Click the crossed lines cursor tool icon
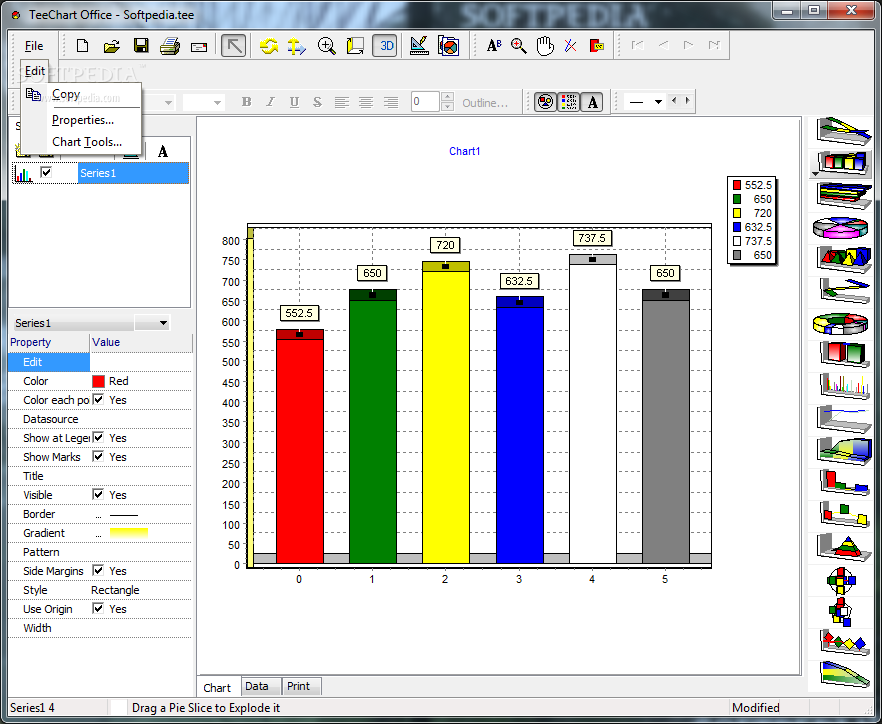 coord(570,46)
